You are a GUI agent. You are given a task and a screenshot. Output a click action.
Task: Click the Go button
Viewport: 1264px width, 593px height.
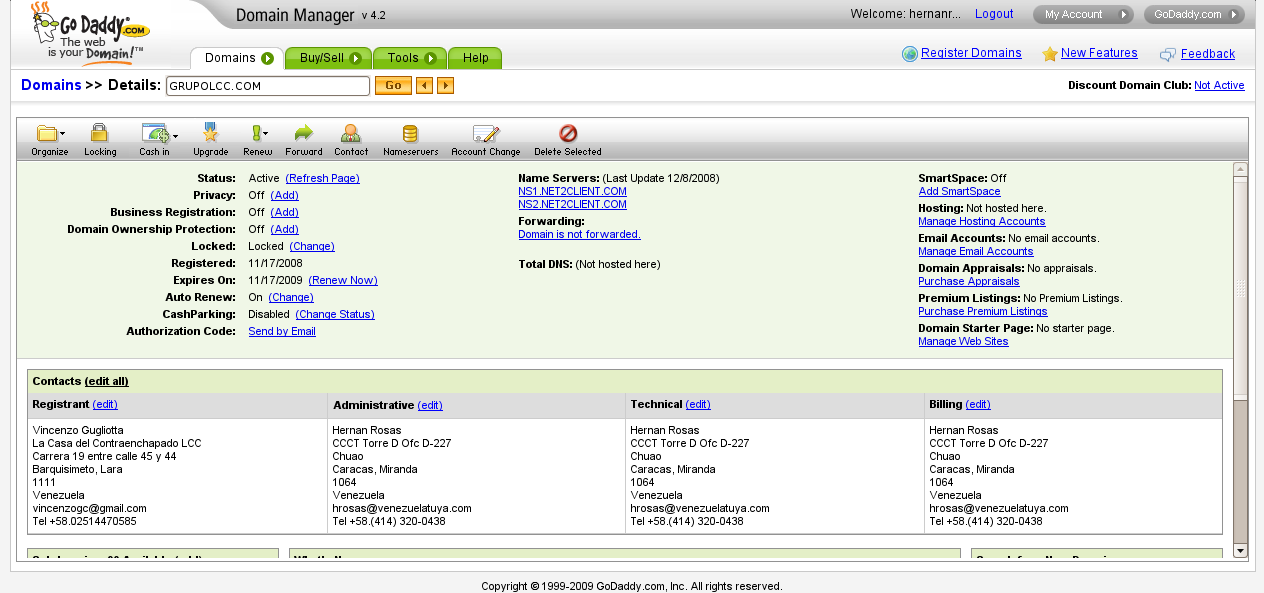click(x=393, y=86)
